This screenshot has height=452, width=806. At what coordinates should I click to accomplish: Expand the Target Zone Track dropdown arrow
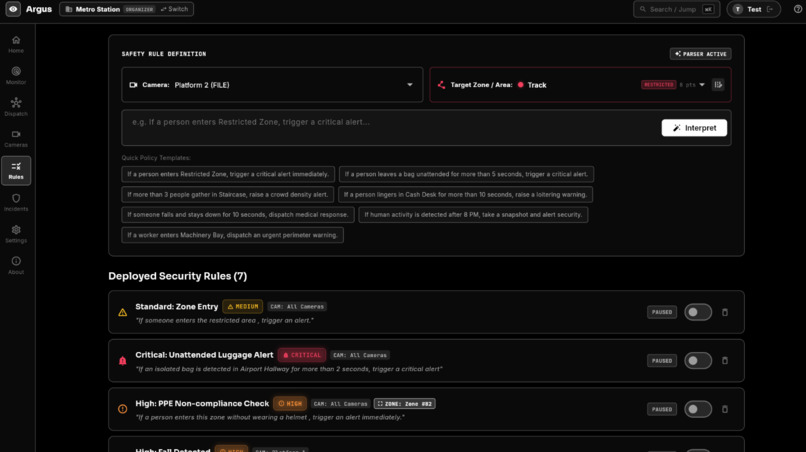(x=702, y=85)
